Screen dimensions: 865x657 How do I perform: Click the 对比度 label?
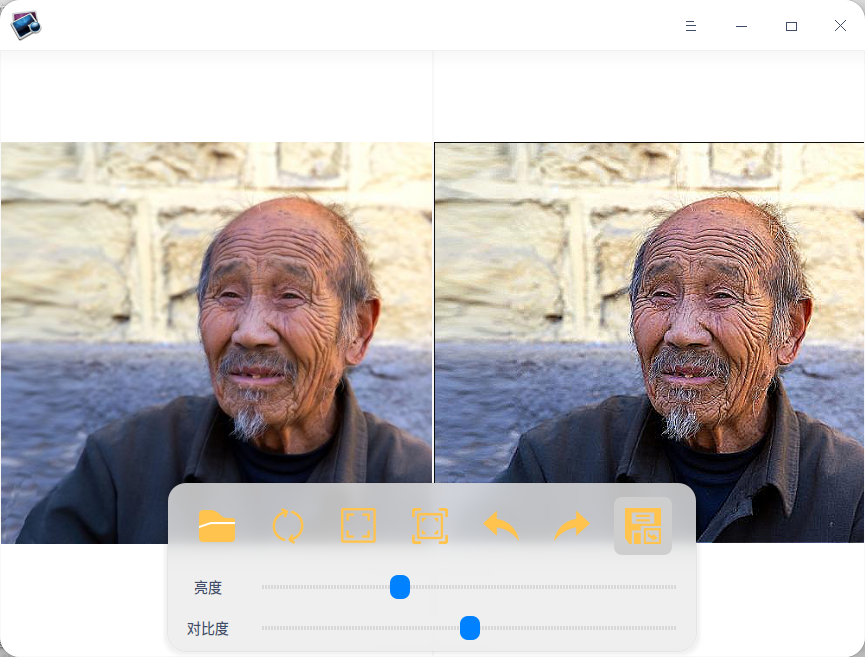coord(207,629)
